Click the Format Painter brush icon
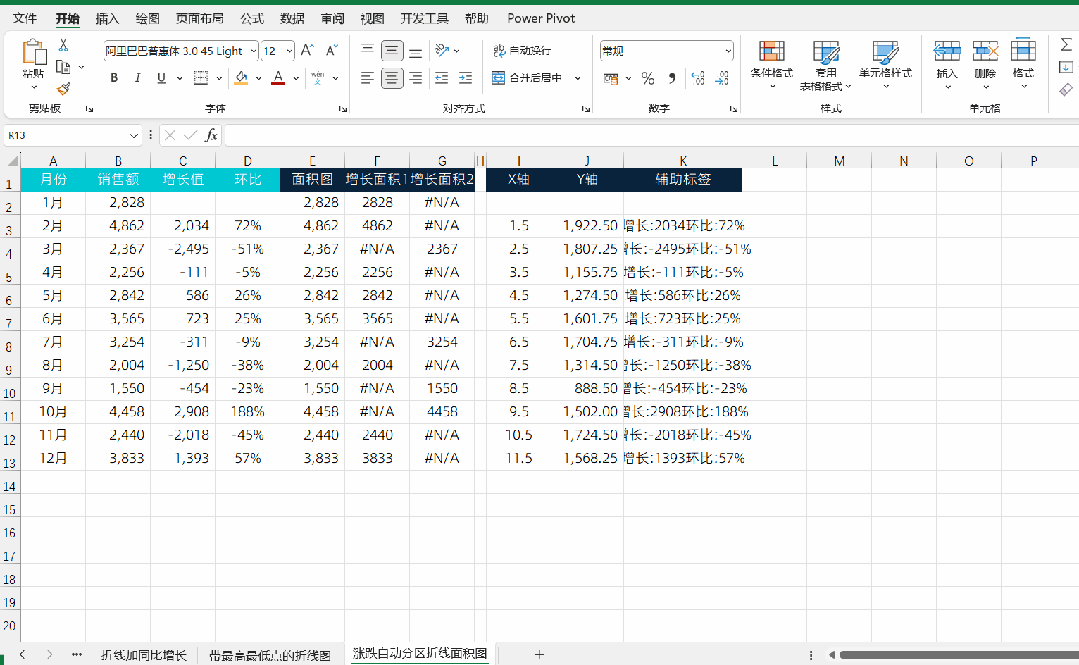The height and width of the screenshot is (665, 1079). (x=63, y=88)
